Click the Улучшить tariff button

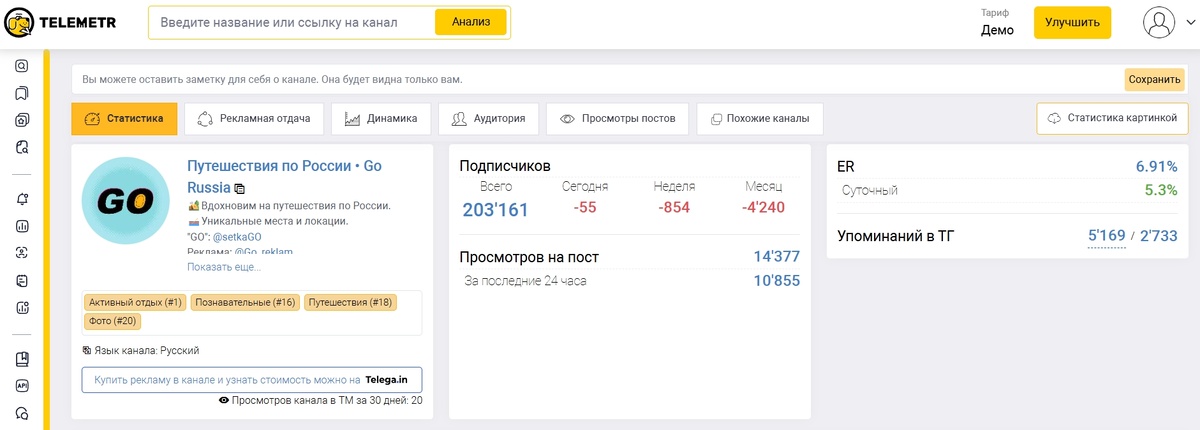[x=1072, y=22]
